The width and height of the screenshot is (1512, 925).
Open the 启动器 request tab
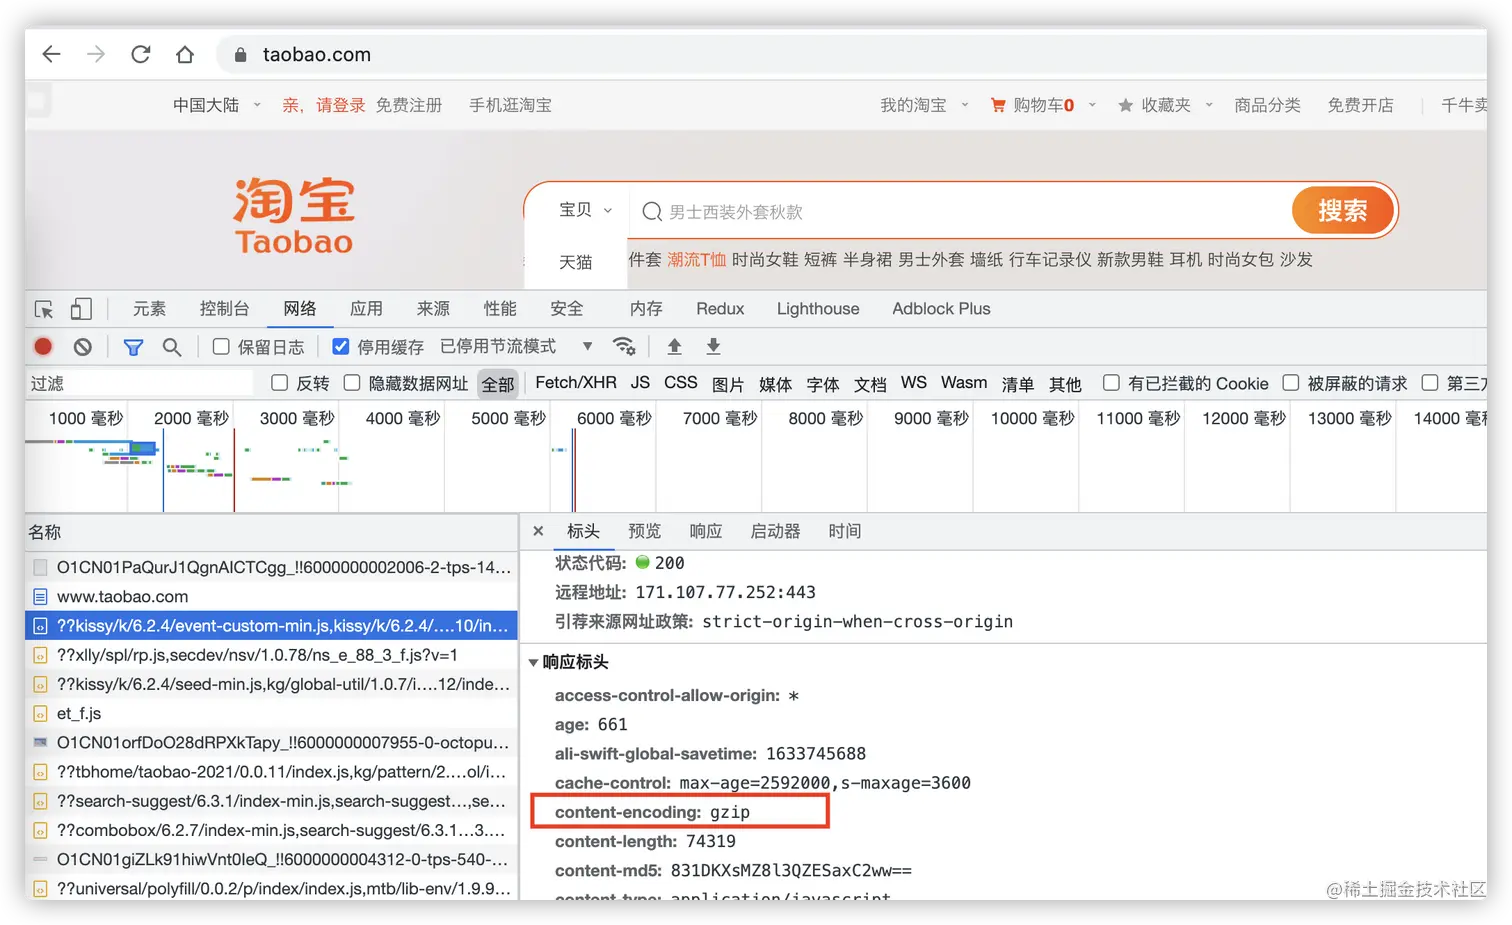click(x=775, y=531)
